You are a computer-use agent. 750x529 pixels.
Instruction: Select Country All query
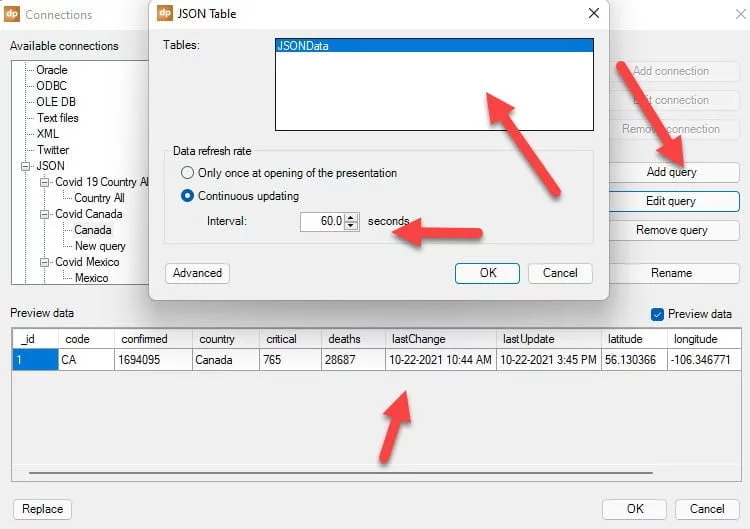(99, 198)
